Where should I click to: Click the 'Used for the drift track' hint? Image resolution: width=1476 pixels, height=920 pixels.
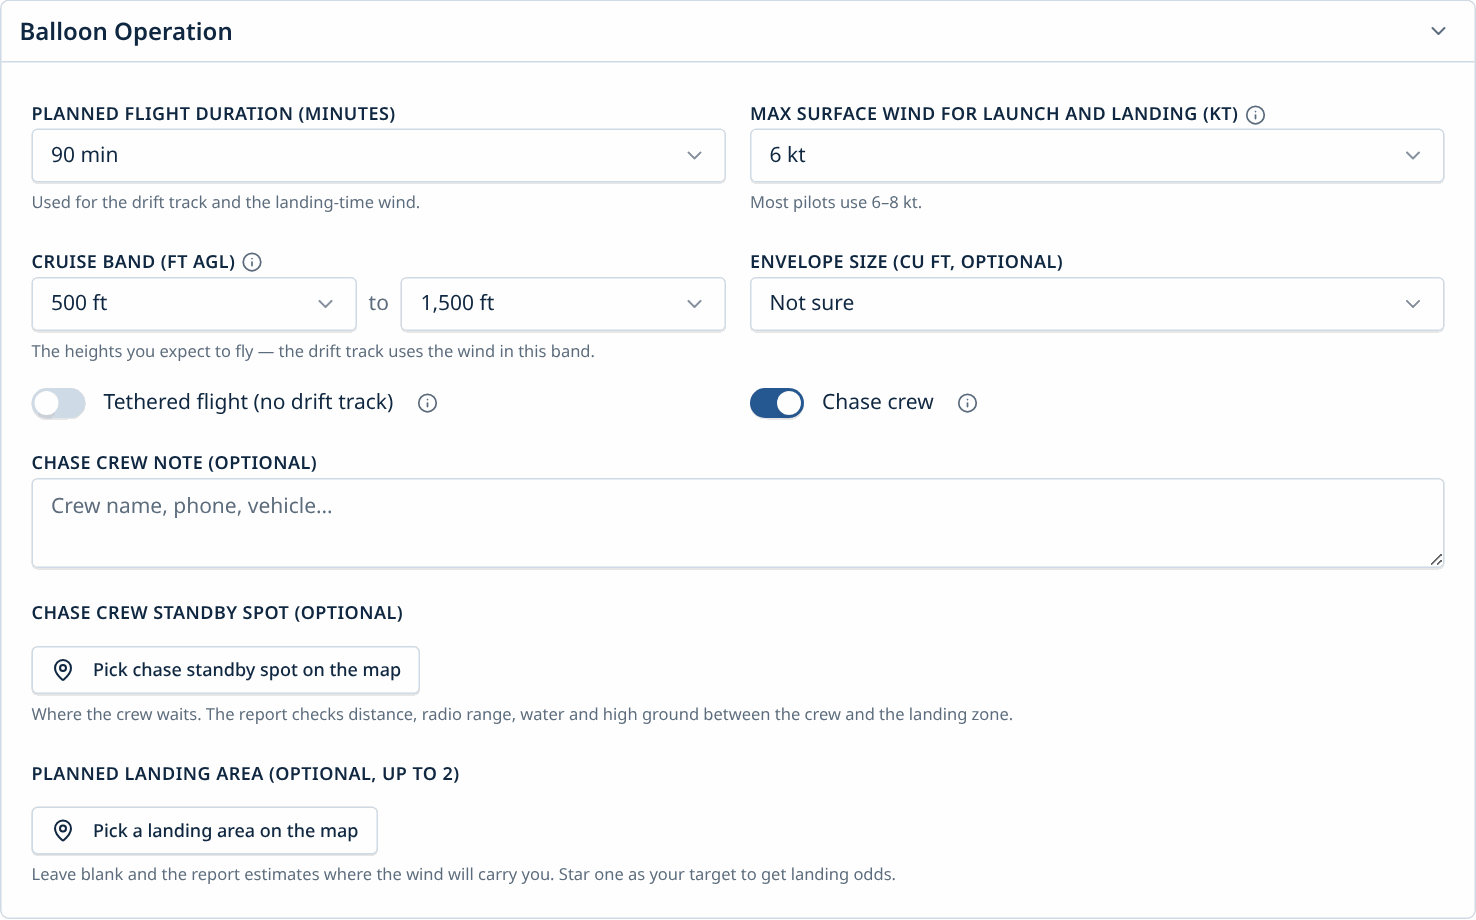pyautogui.click(x=226, y=202)
